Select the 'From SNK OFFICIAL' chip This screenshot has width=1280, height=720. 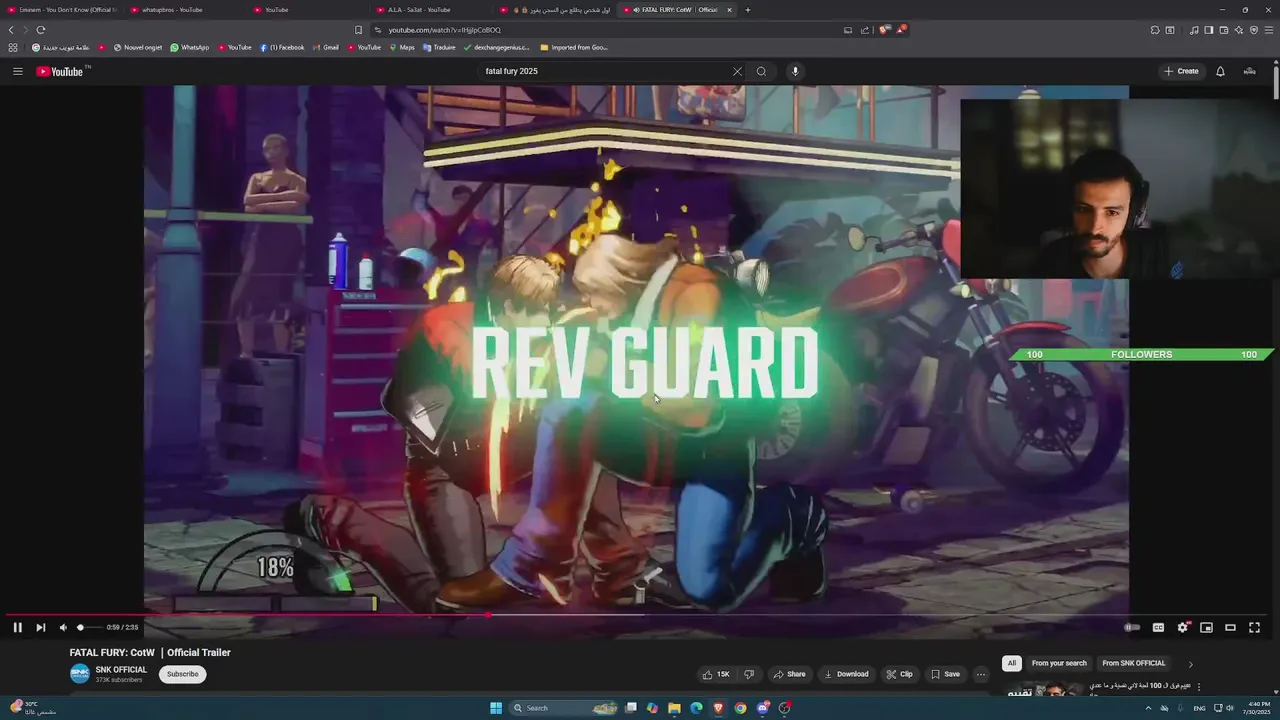pos(1134,663)
